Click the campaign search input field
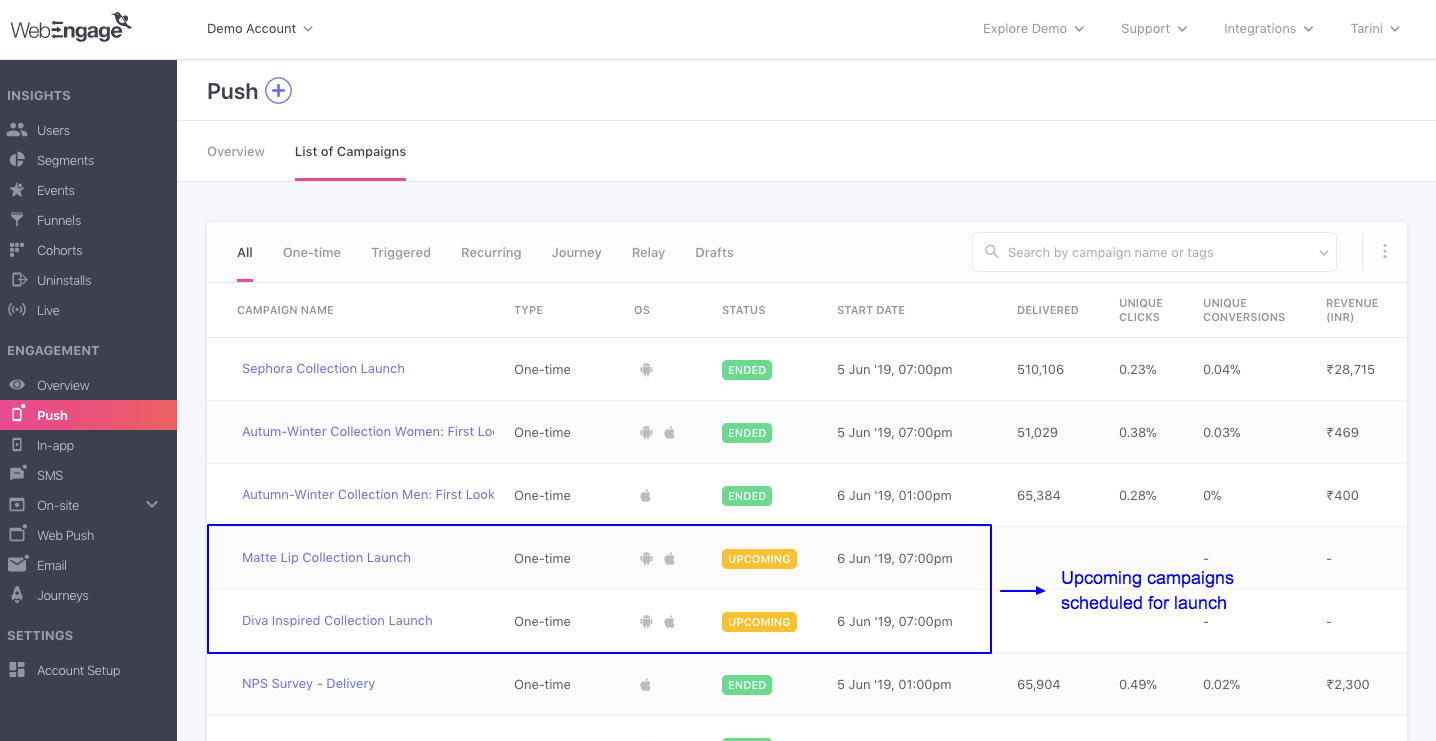1436x741 pixels. [1155, 253]
